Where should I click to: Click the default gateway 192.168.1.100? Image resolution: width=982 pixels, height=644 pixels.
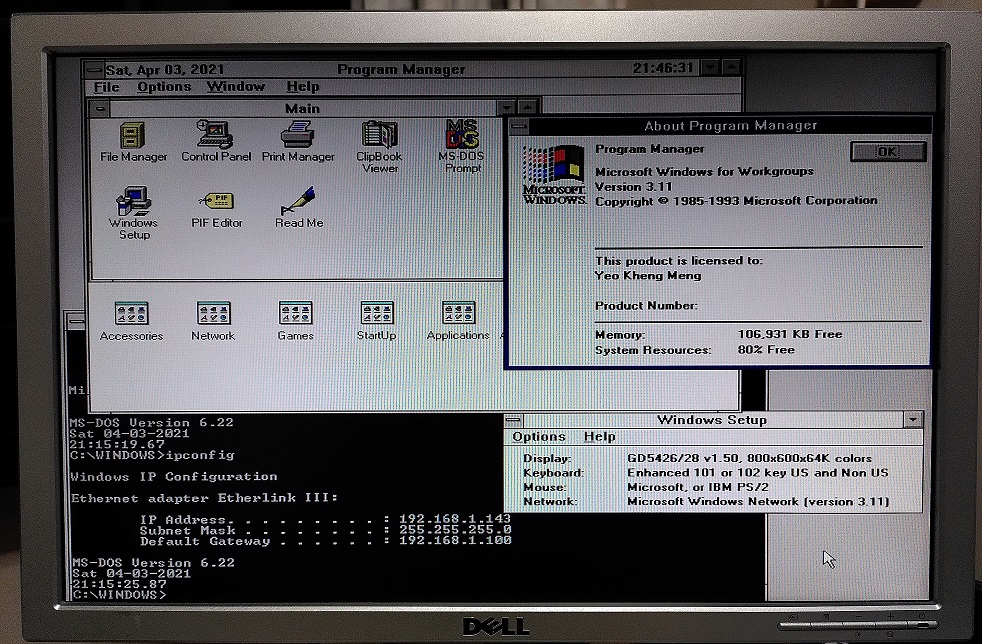455,540
